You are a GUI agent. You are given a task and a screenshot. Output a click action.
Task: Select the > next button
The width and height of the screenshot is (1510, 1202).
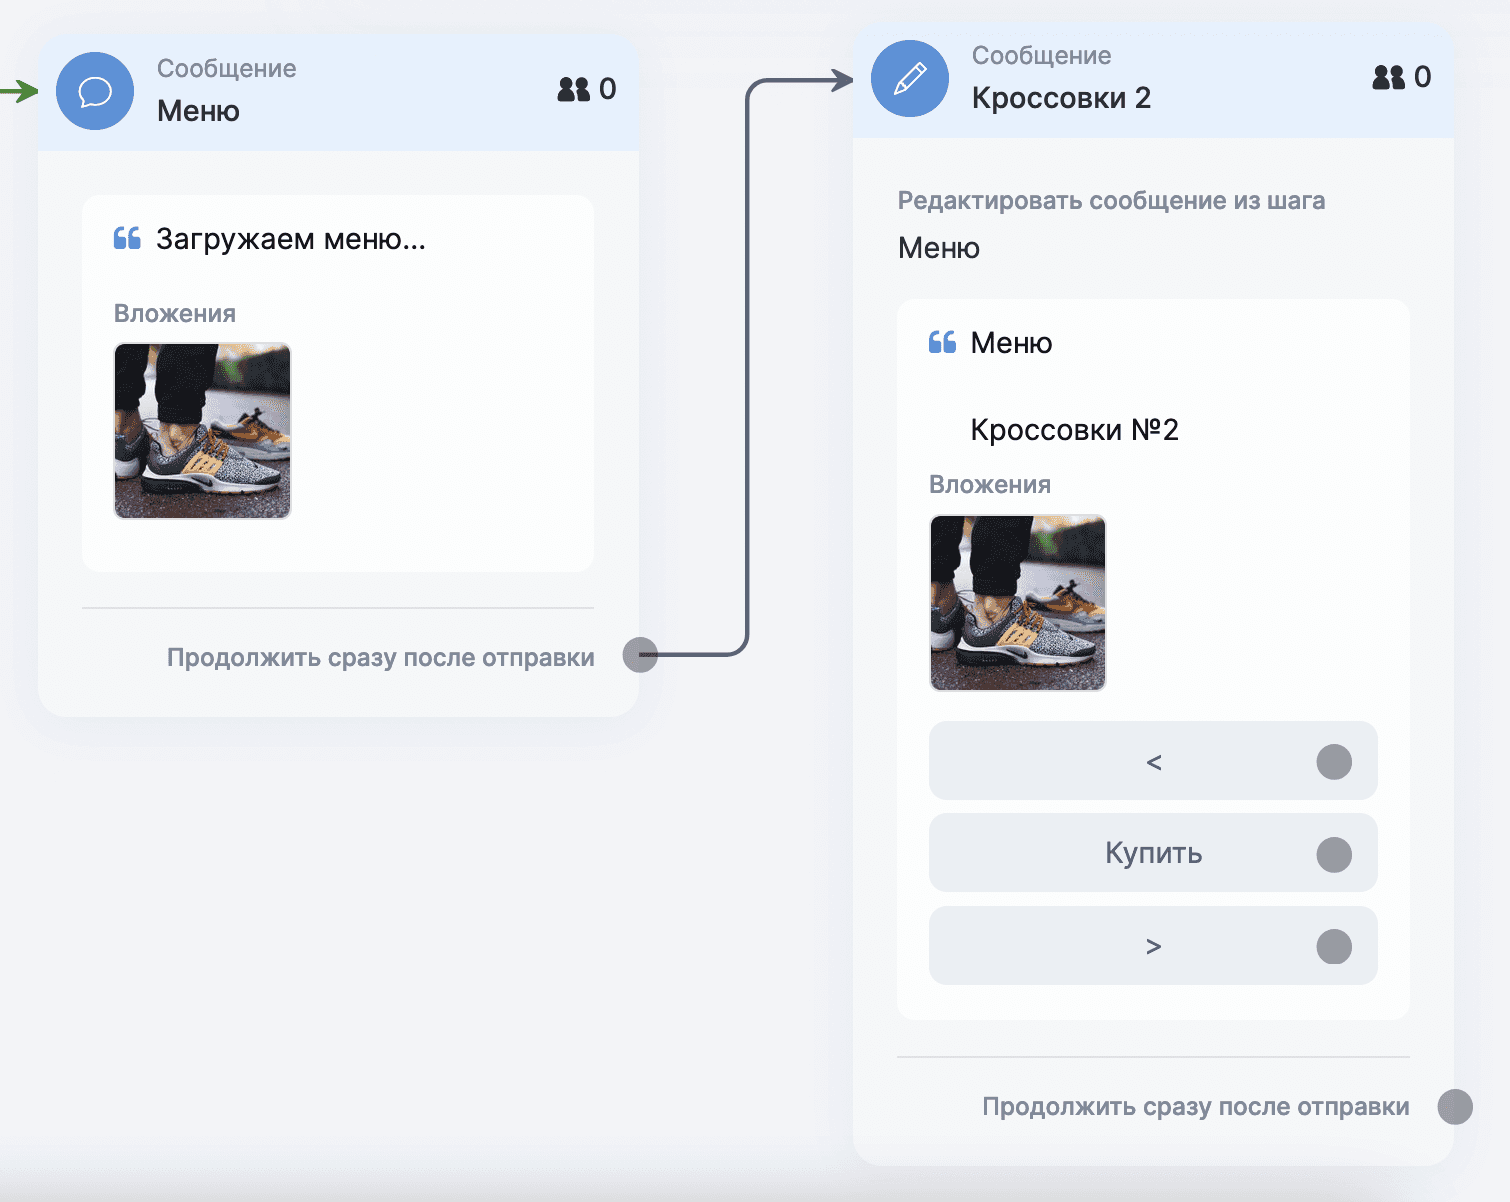pos(1153,946)
